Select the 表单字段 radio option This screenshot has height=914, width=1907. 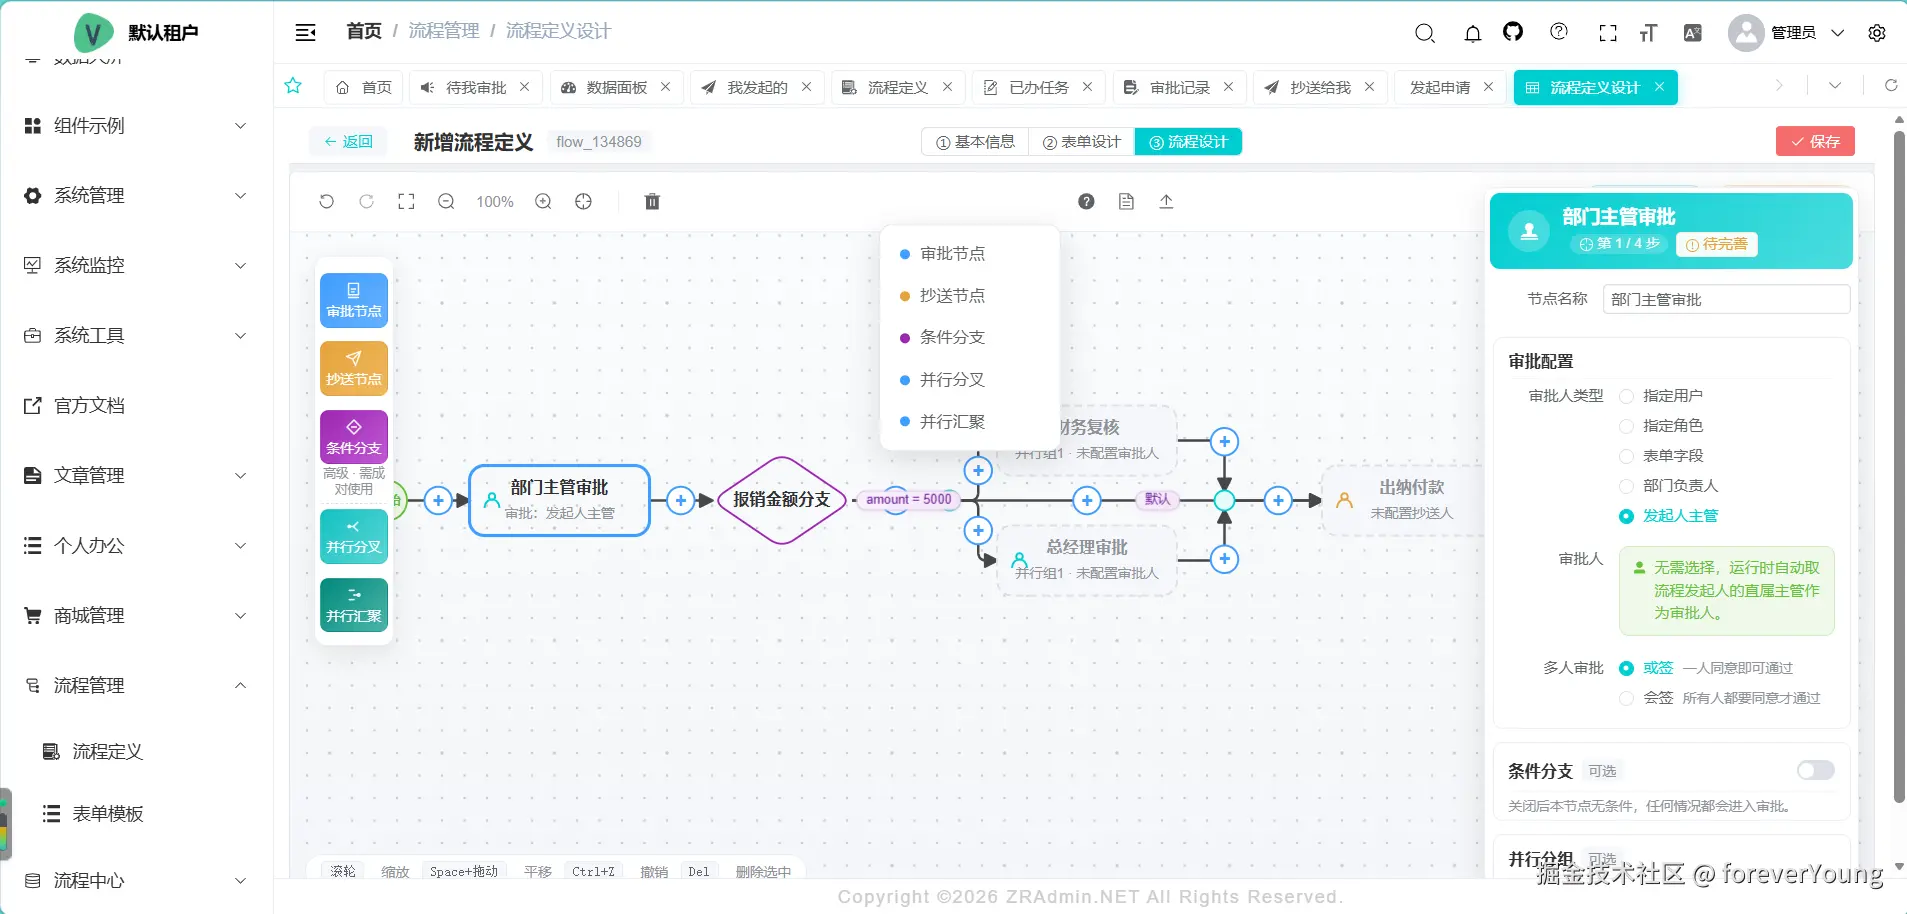coord(1626,456)
